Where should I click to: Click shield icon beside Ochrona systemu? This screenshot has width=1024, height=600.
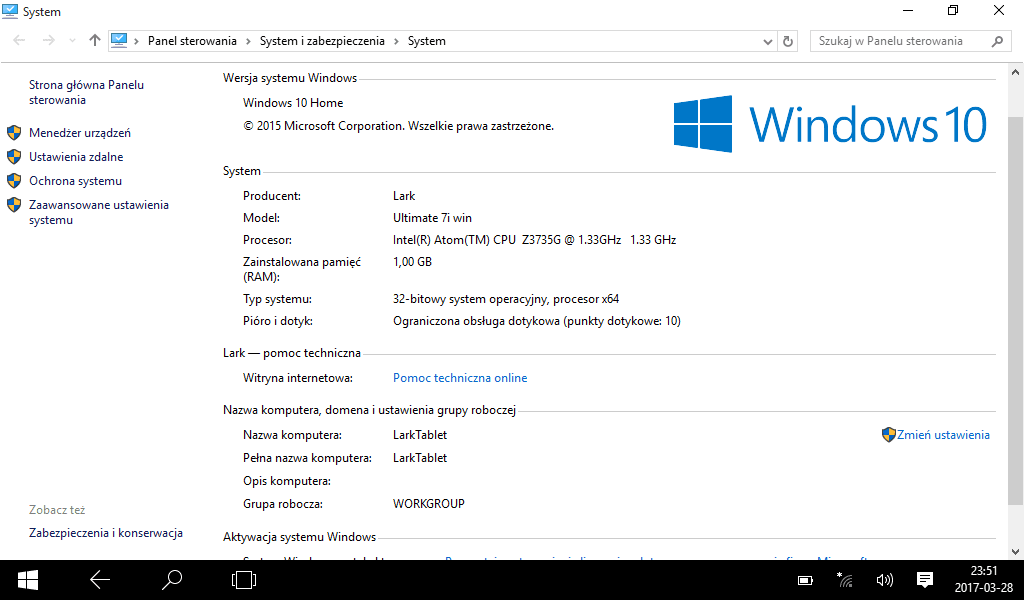coord(14,181)
